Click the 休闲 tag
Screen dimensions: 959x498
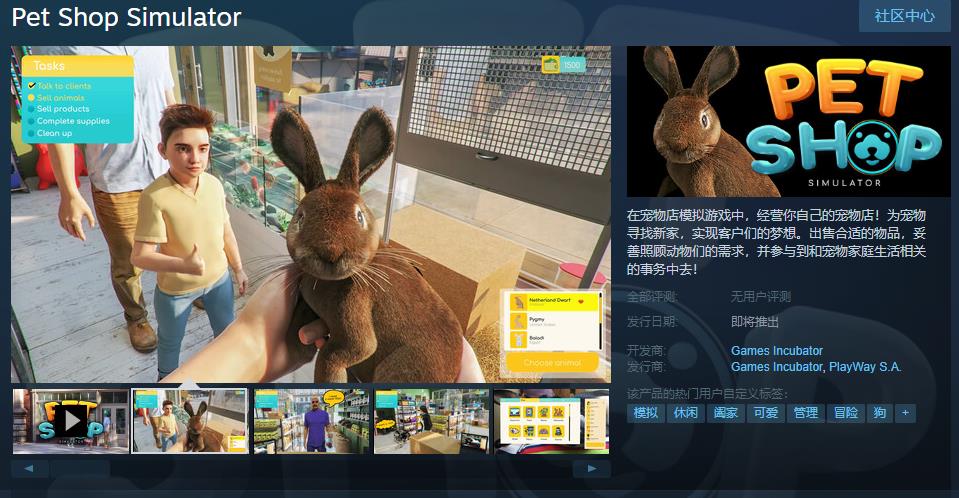[685, 413]
